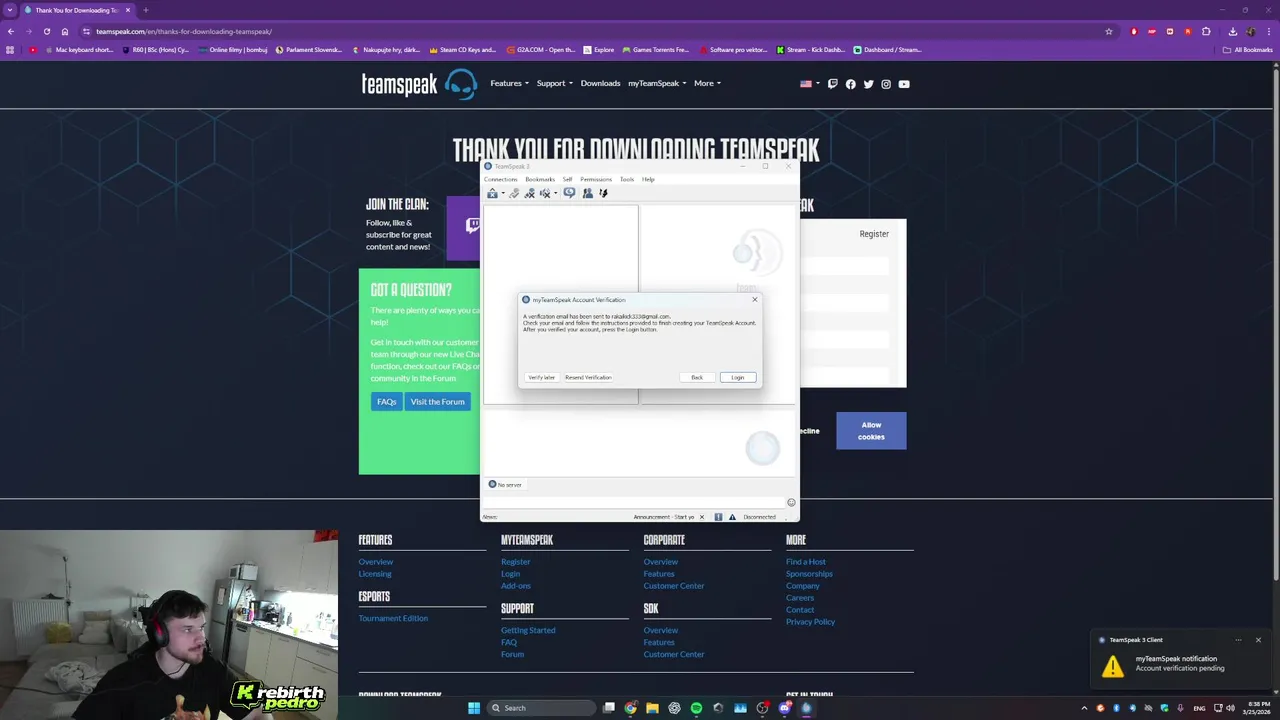Open Licensing link in Features footer
The image size is (1280, 720).
375,574
